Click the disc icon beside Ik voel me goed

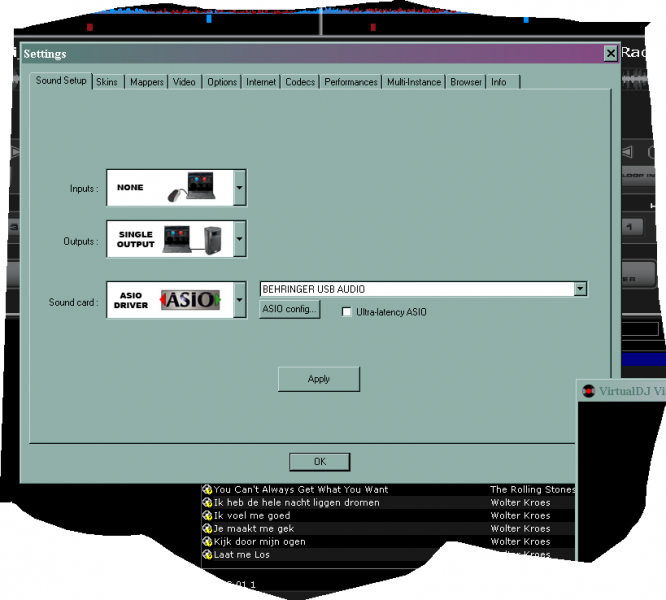pyautogui.click(x=207, y=515)
